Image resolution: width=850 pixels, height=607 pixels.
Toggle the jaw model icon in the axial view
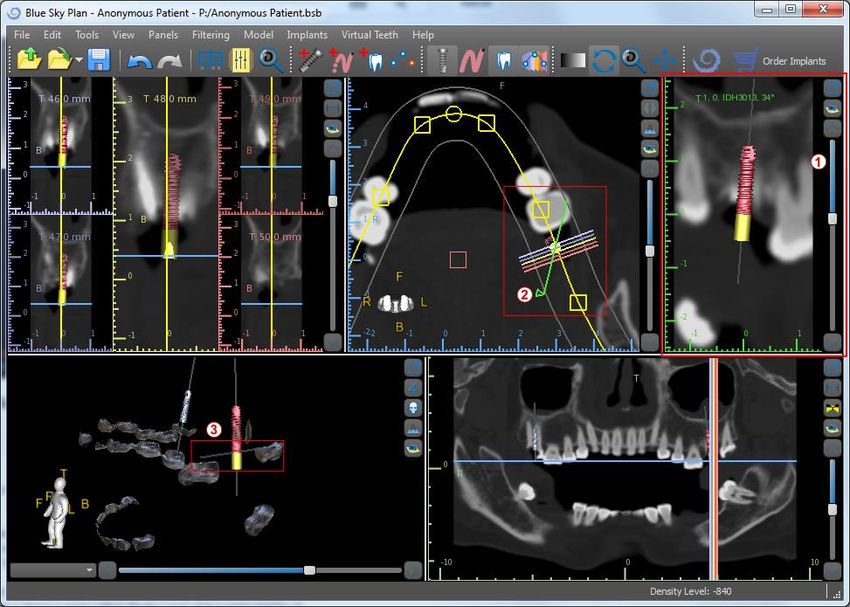tap(649, 148)
